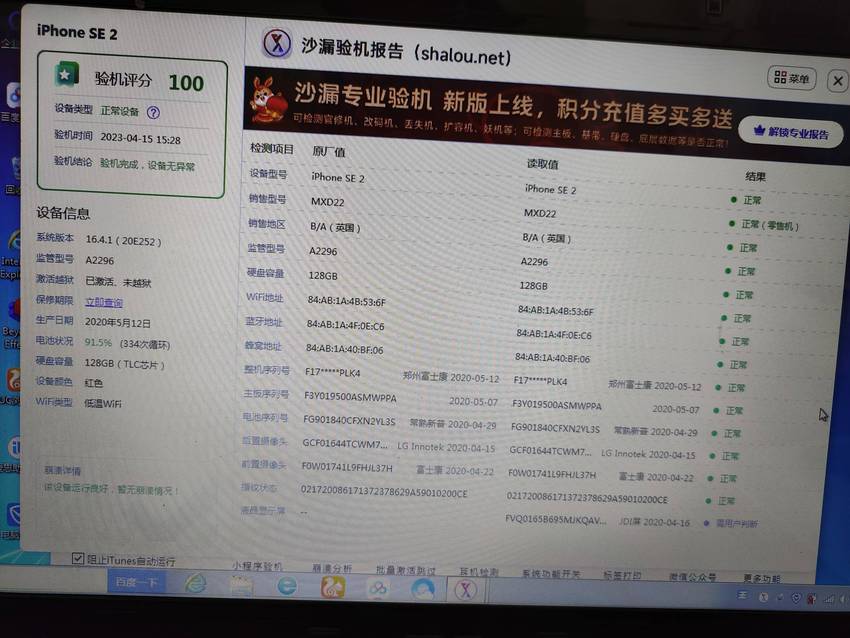850x638 pixels.
Task: Click the green star score badge icon
Action: pyautogui.click(x=66, y=75)
